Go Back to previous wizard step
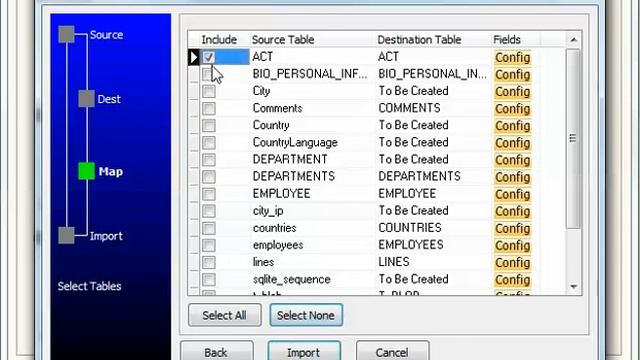 (x=217, y=351)
